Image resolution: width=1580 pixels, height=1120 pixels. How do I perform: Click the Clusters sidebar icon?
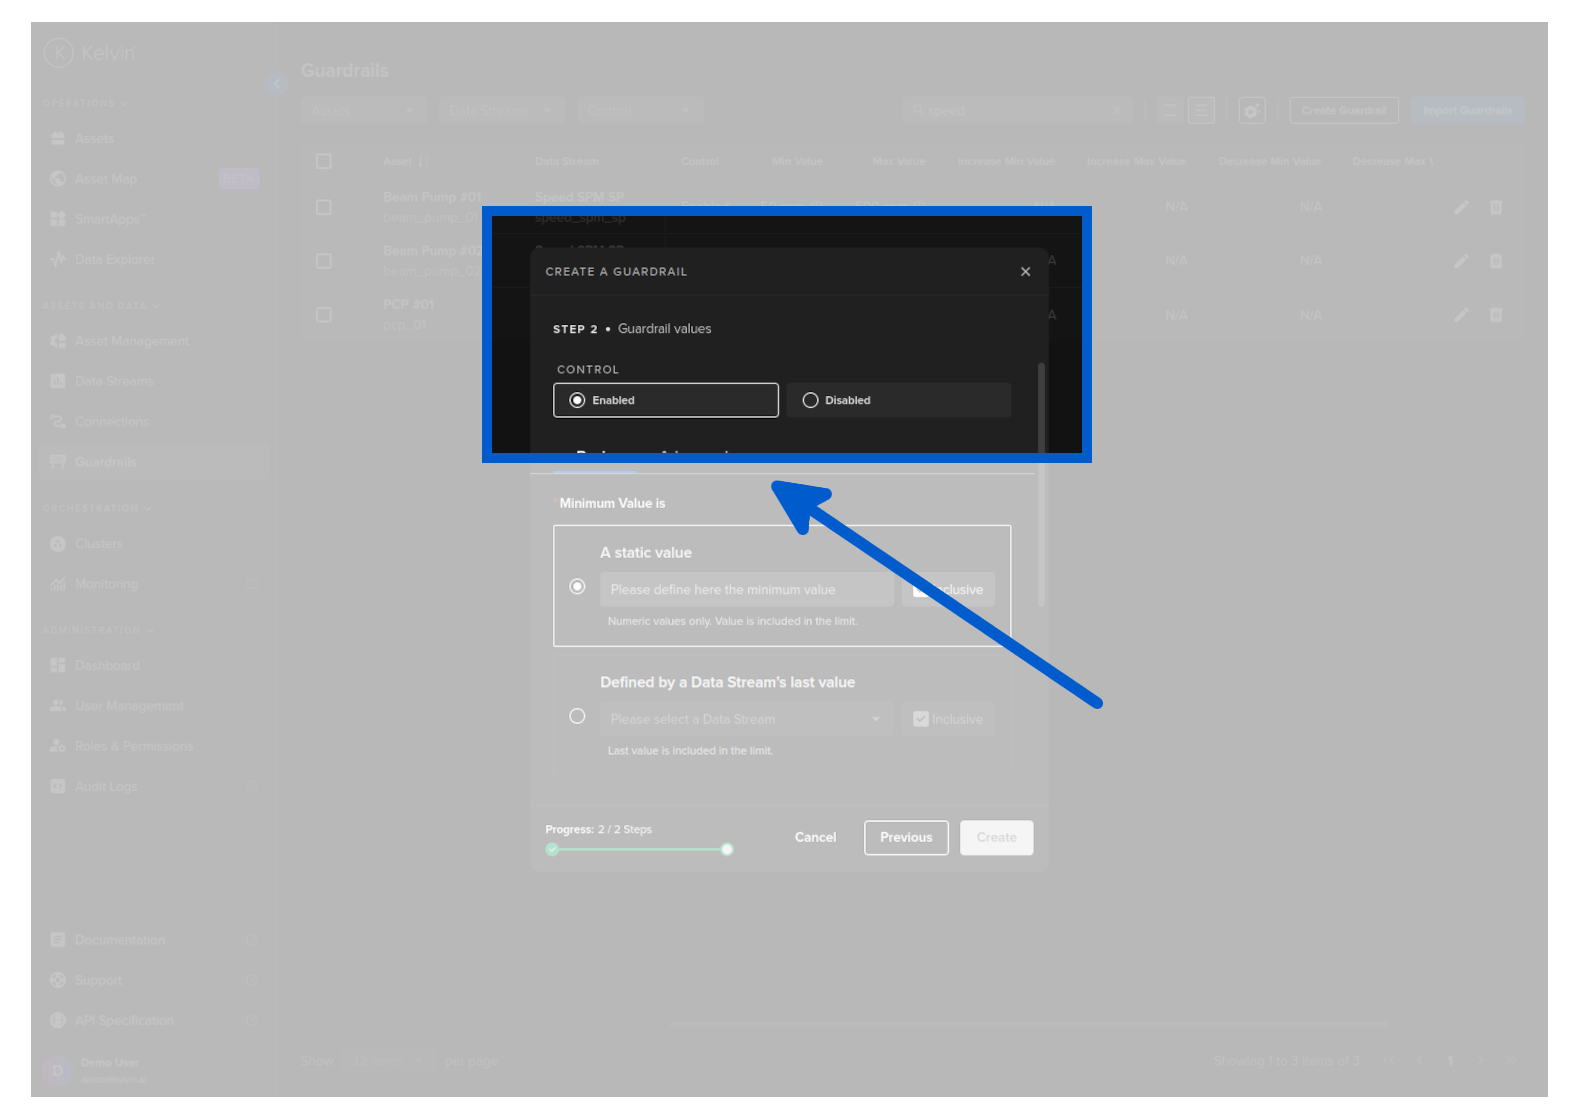[x=58, y=544]
